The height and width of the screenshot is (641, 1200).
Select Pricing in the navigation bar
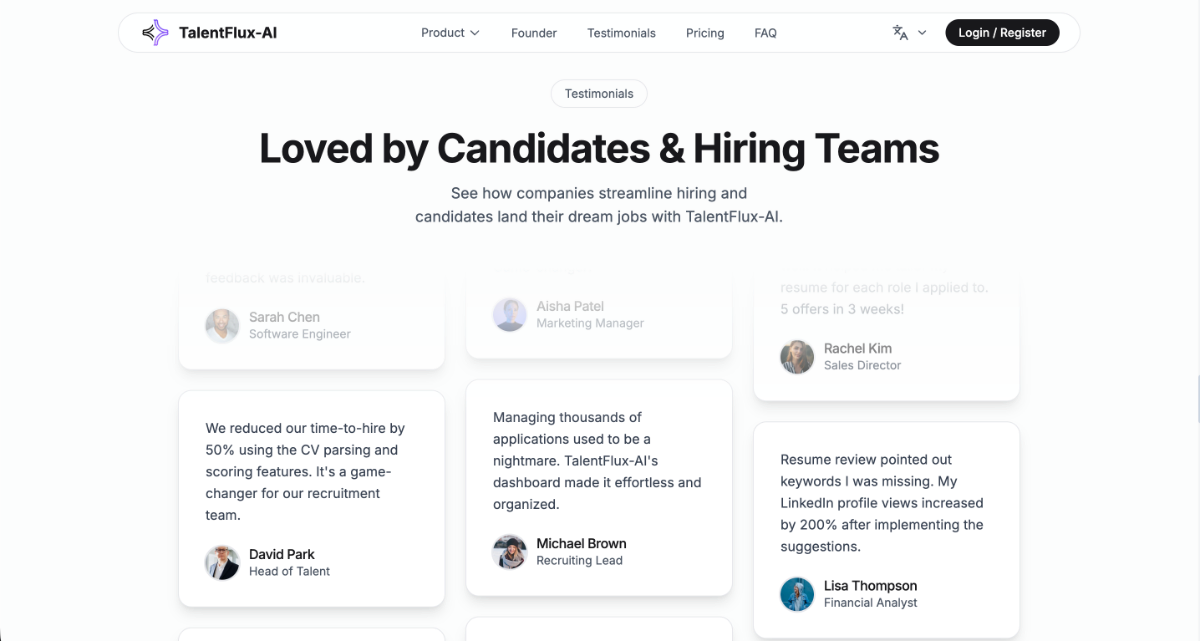705,32
